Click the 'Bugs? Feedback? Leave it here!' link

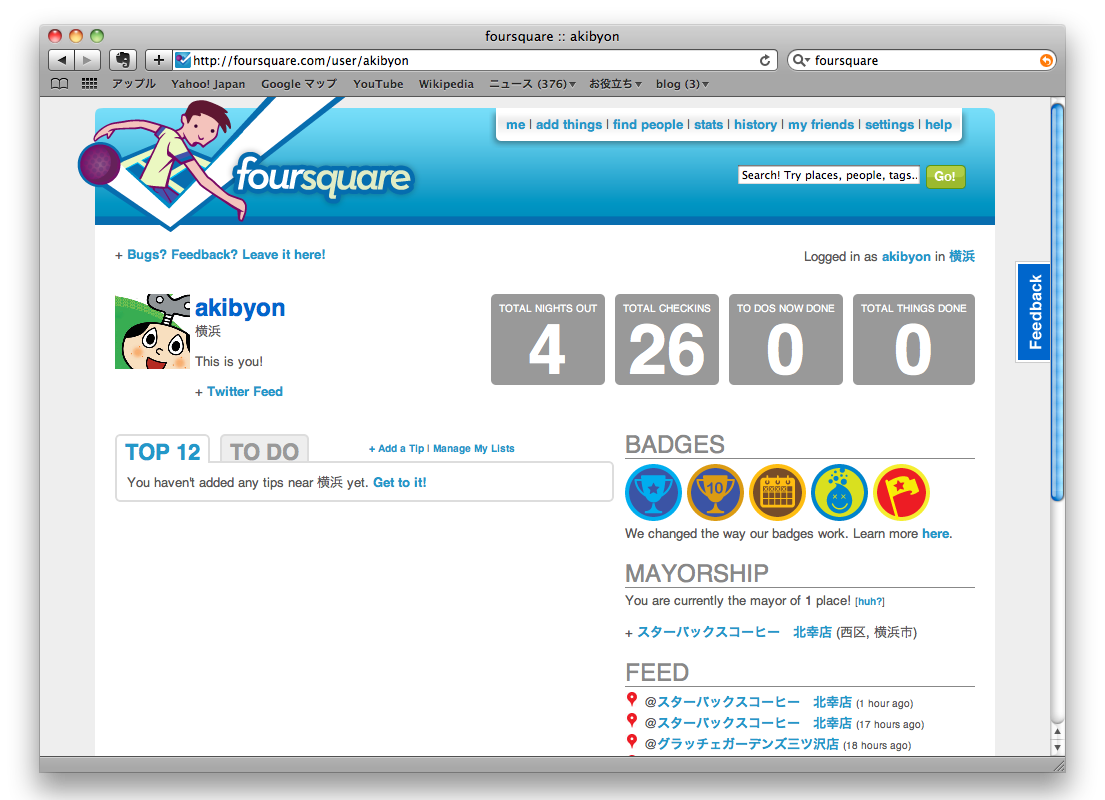pos(226,254)
